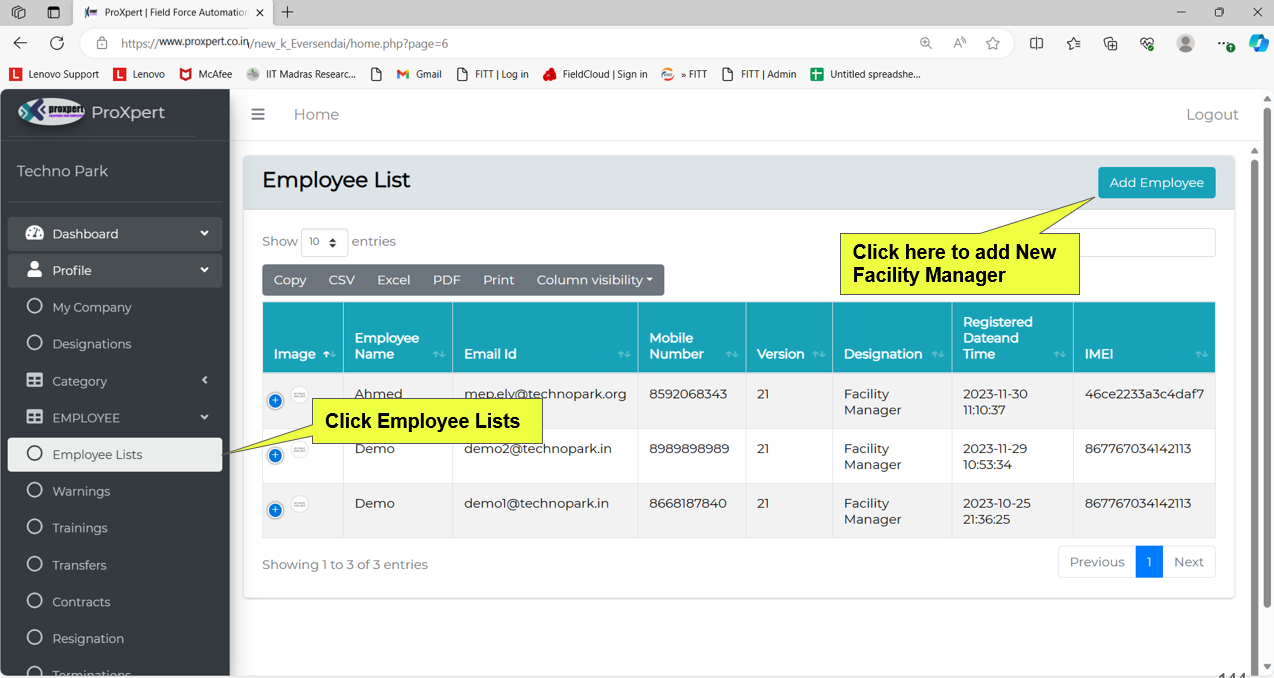Open the Employee Lists menu item

(x=97, y=454)
